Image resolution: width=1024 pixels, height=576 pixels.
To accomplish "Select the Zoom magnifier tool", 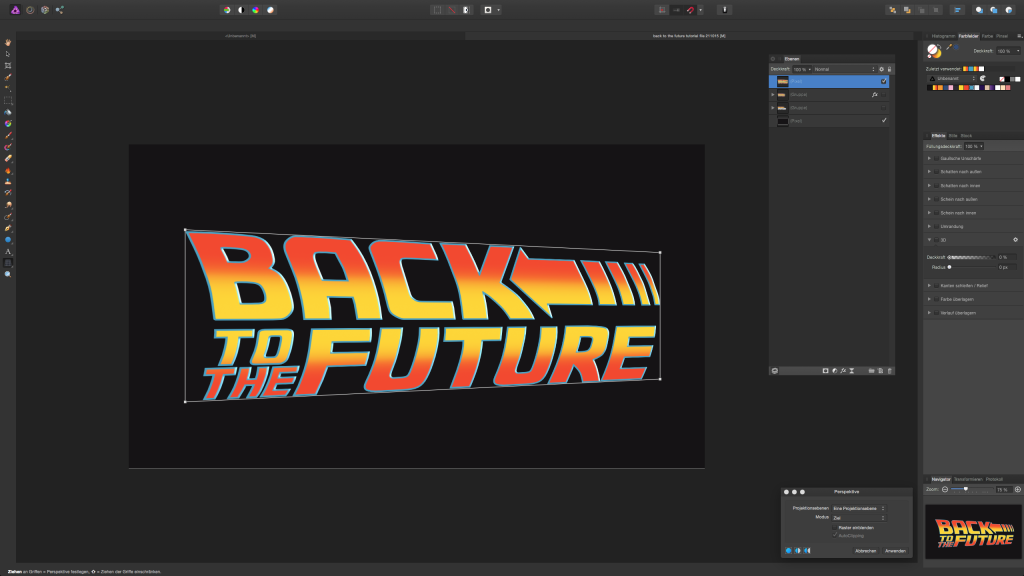I will pos(8,275).
